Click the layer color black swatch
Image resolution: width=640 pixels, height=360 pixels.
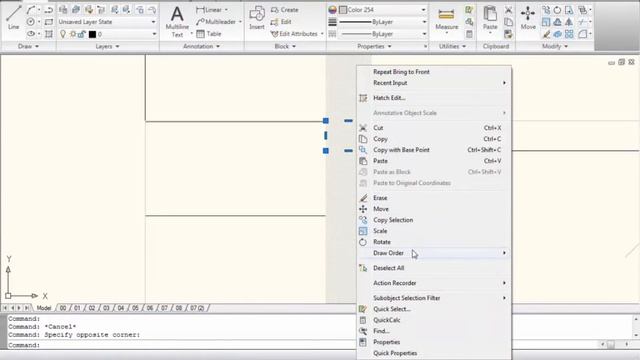pyautogui.click(x=92, y=34)
